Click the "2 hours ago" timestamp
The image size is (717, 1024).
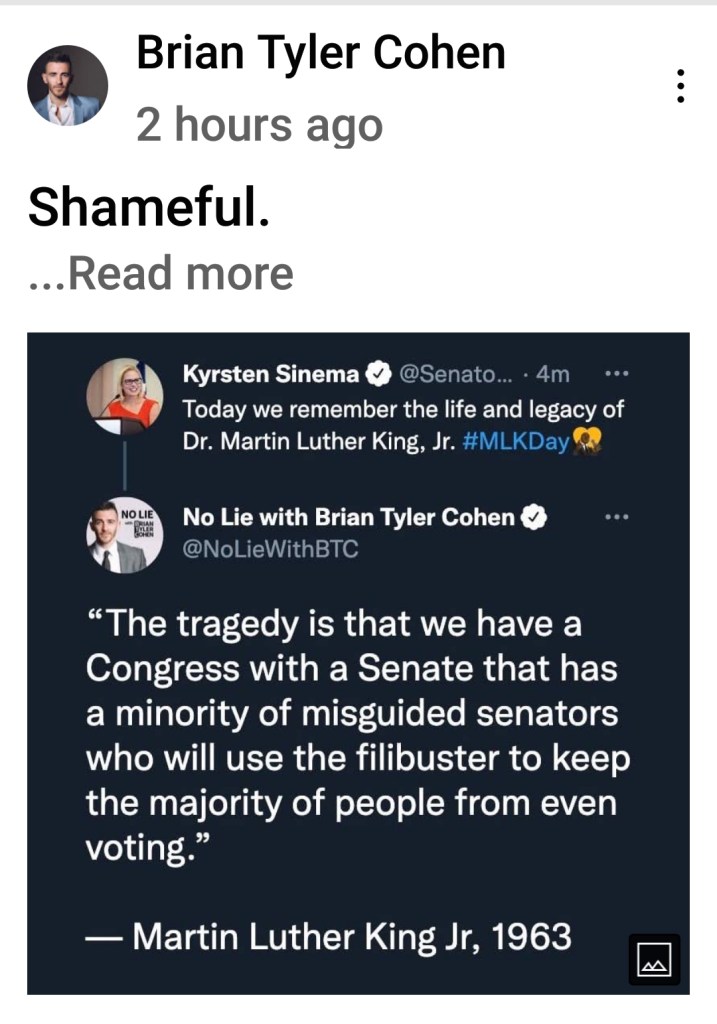pyautogui.click(x=259, y=125)
